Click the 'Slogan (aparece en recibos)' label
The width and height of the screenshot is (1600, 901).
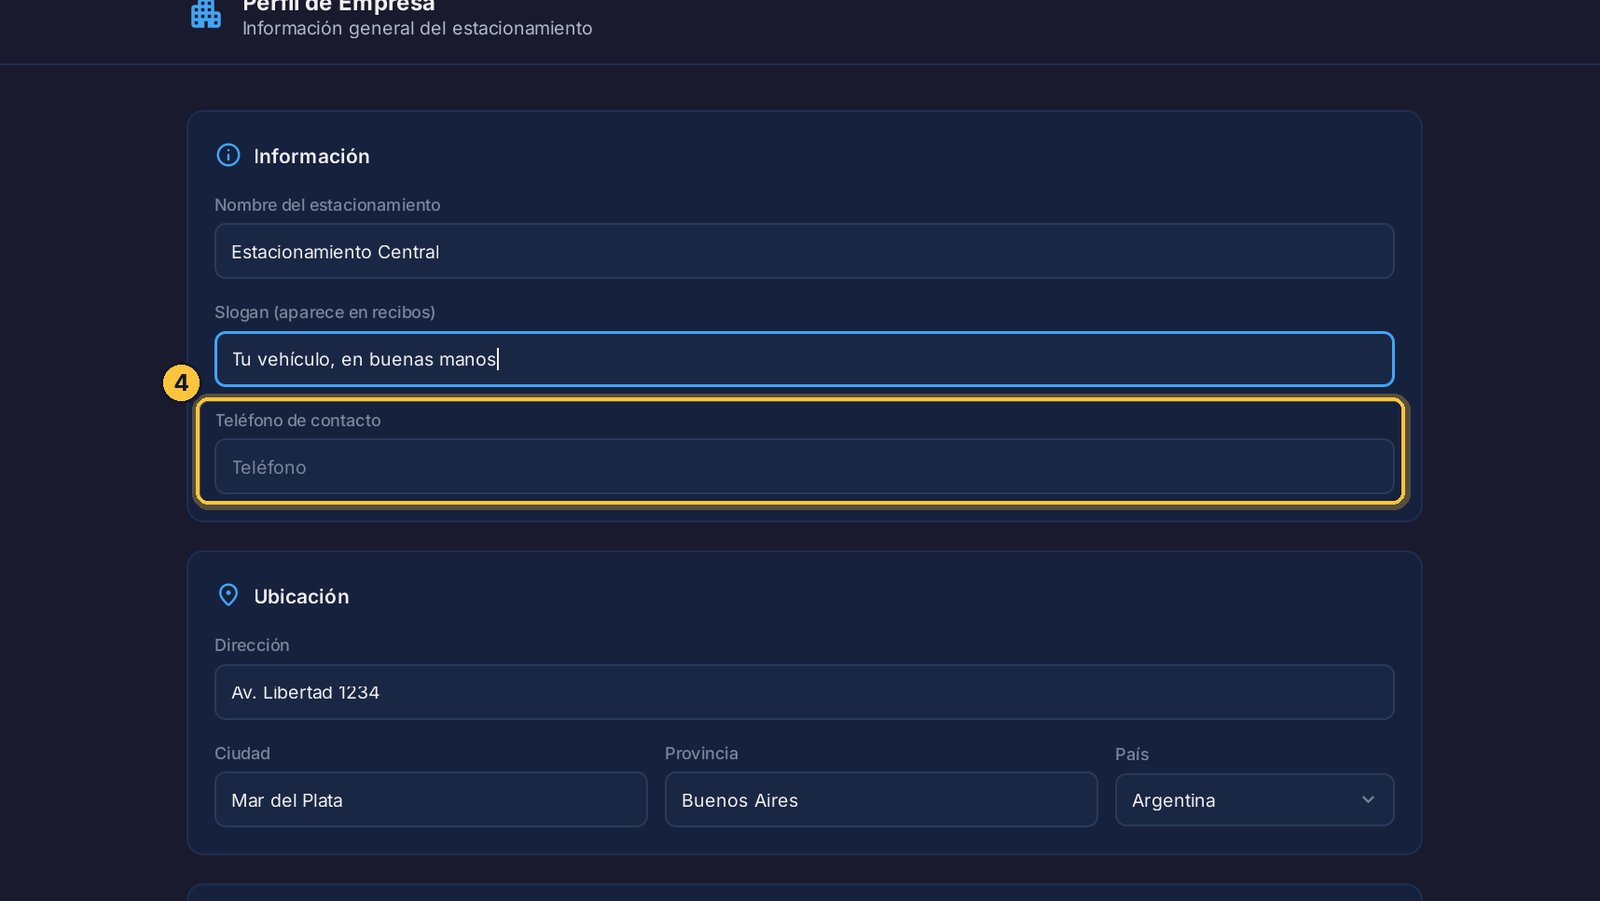click(325, 312)
